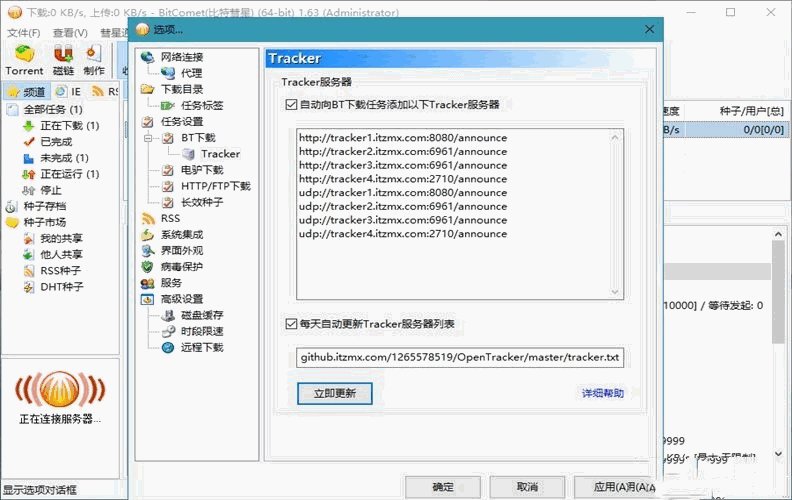The height and width of the screenshot is (500, 792).
Task: Click the 电驴下载 icon
Action: click(168, 170)
